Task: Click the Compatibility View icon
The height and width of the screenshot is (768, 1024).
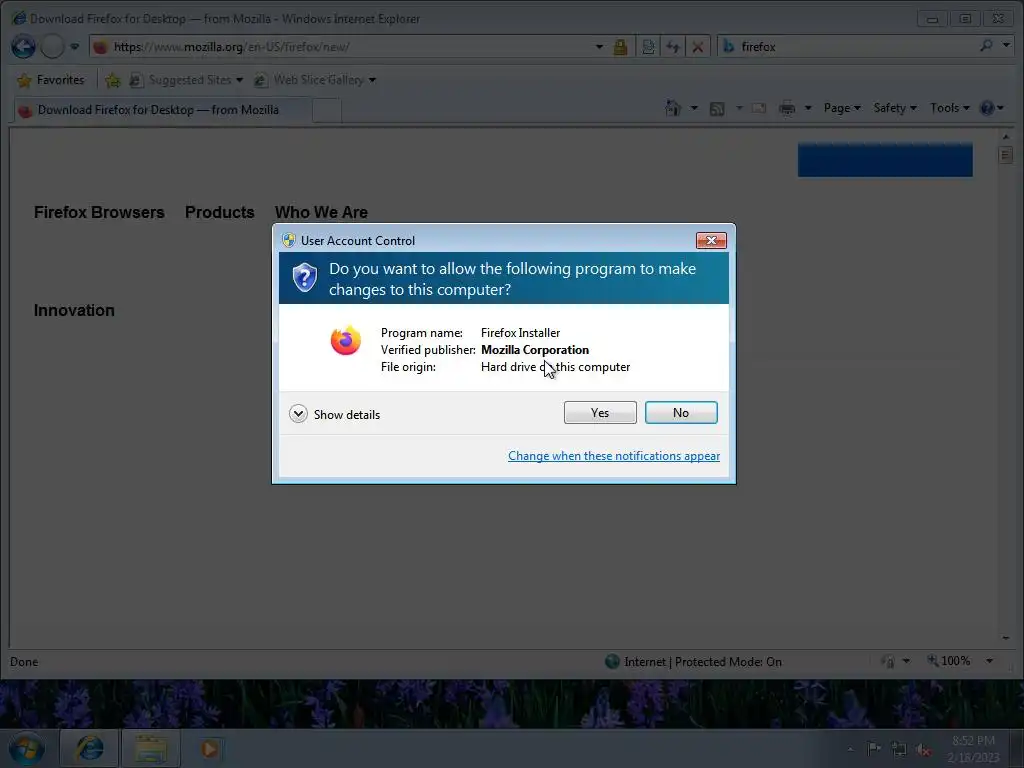Action: [648, 47]
